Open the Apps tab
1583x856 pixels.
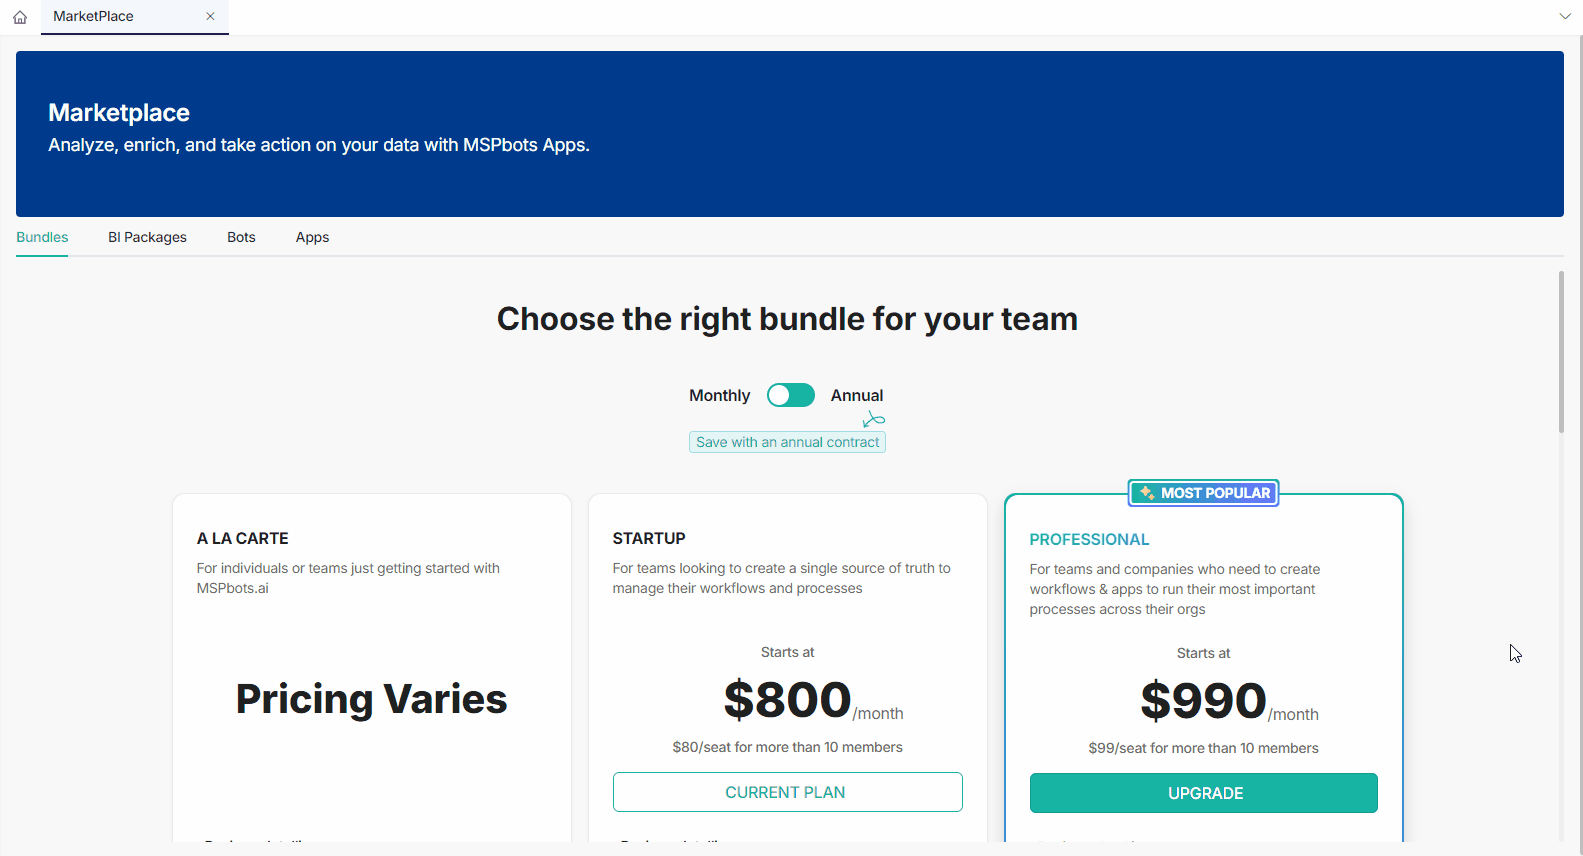pyautogui.click(x=312, y=237)
